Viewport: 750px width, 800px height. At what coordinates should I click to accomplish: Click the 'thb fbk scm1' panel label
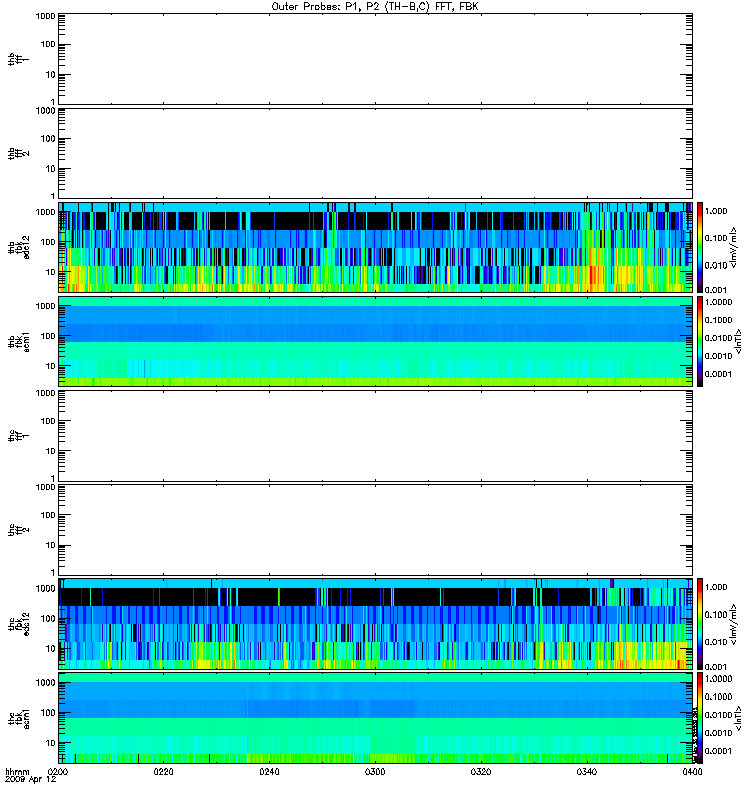(18, 341)
